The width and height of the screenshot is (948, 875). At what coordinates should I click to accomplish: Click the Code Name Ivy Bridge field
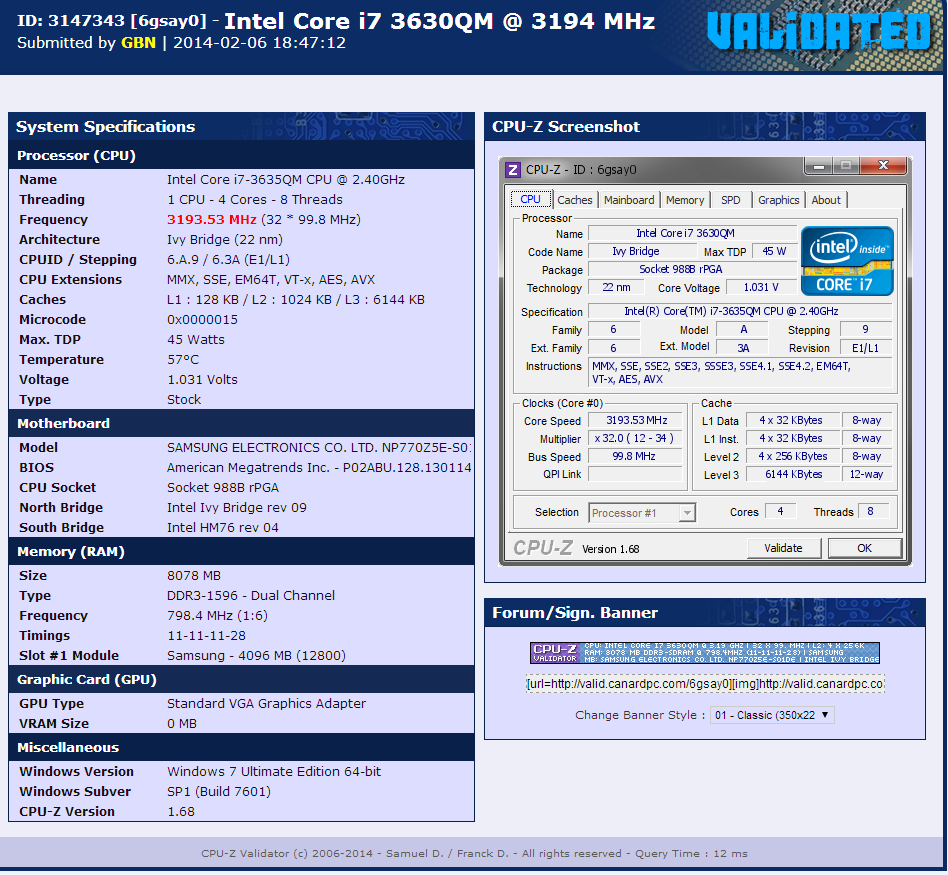641,252
